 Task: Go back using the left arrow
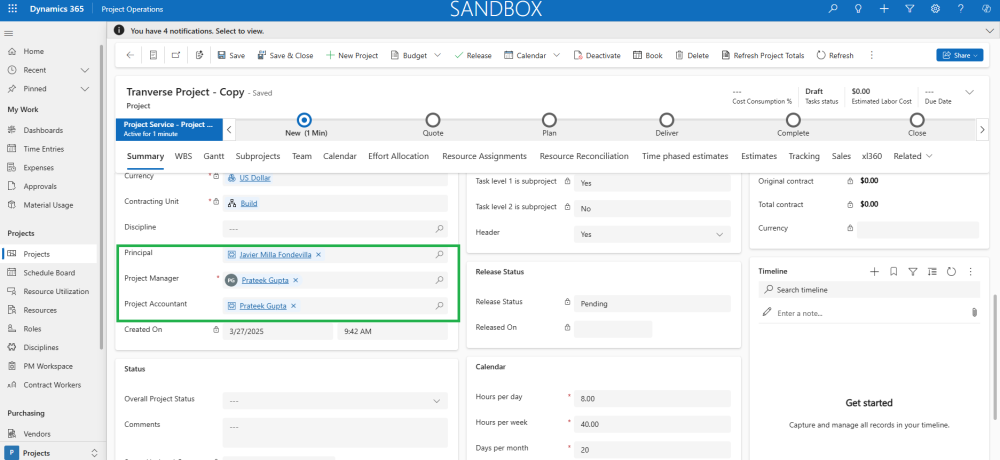(x=130, y=56)
